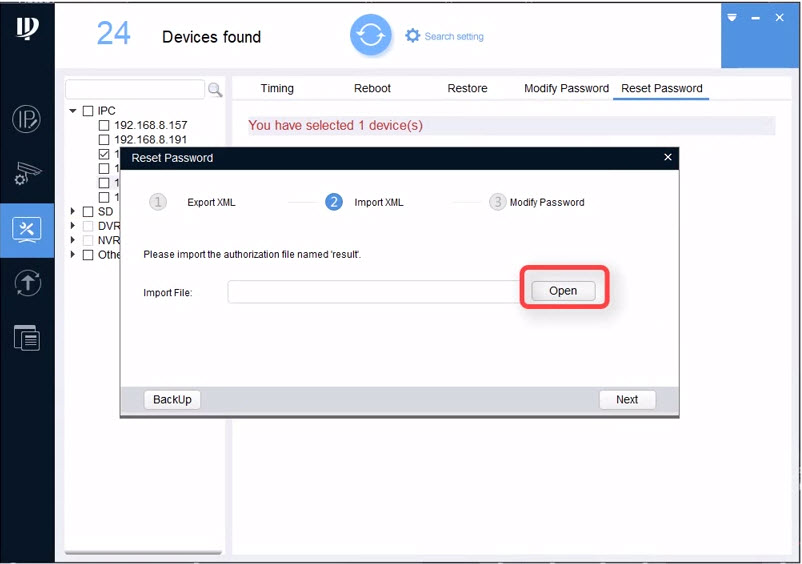The image size is (802, 564).
Task: Switch to the Timing tab
Action: point(277,88)
